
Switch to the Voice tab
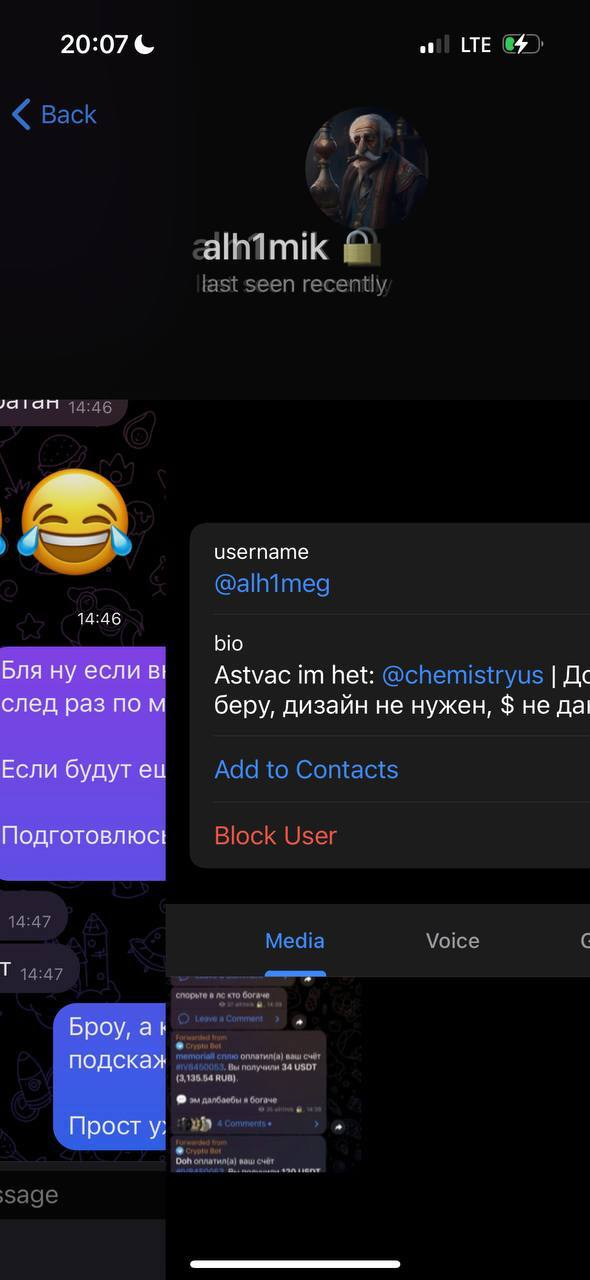(452, 941)
